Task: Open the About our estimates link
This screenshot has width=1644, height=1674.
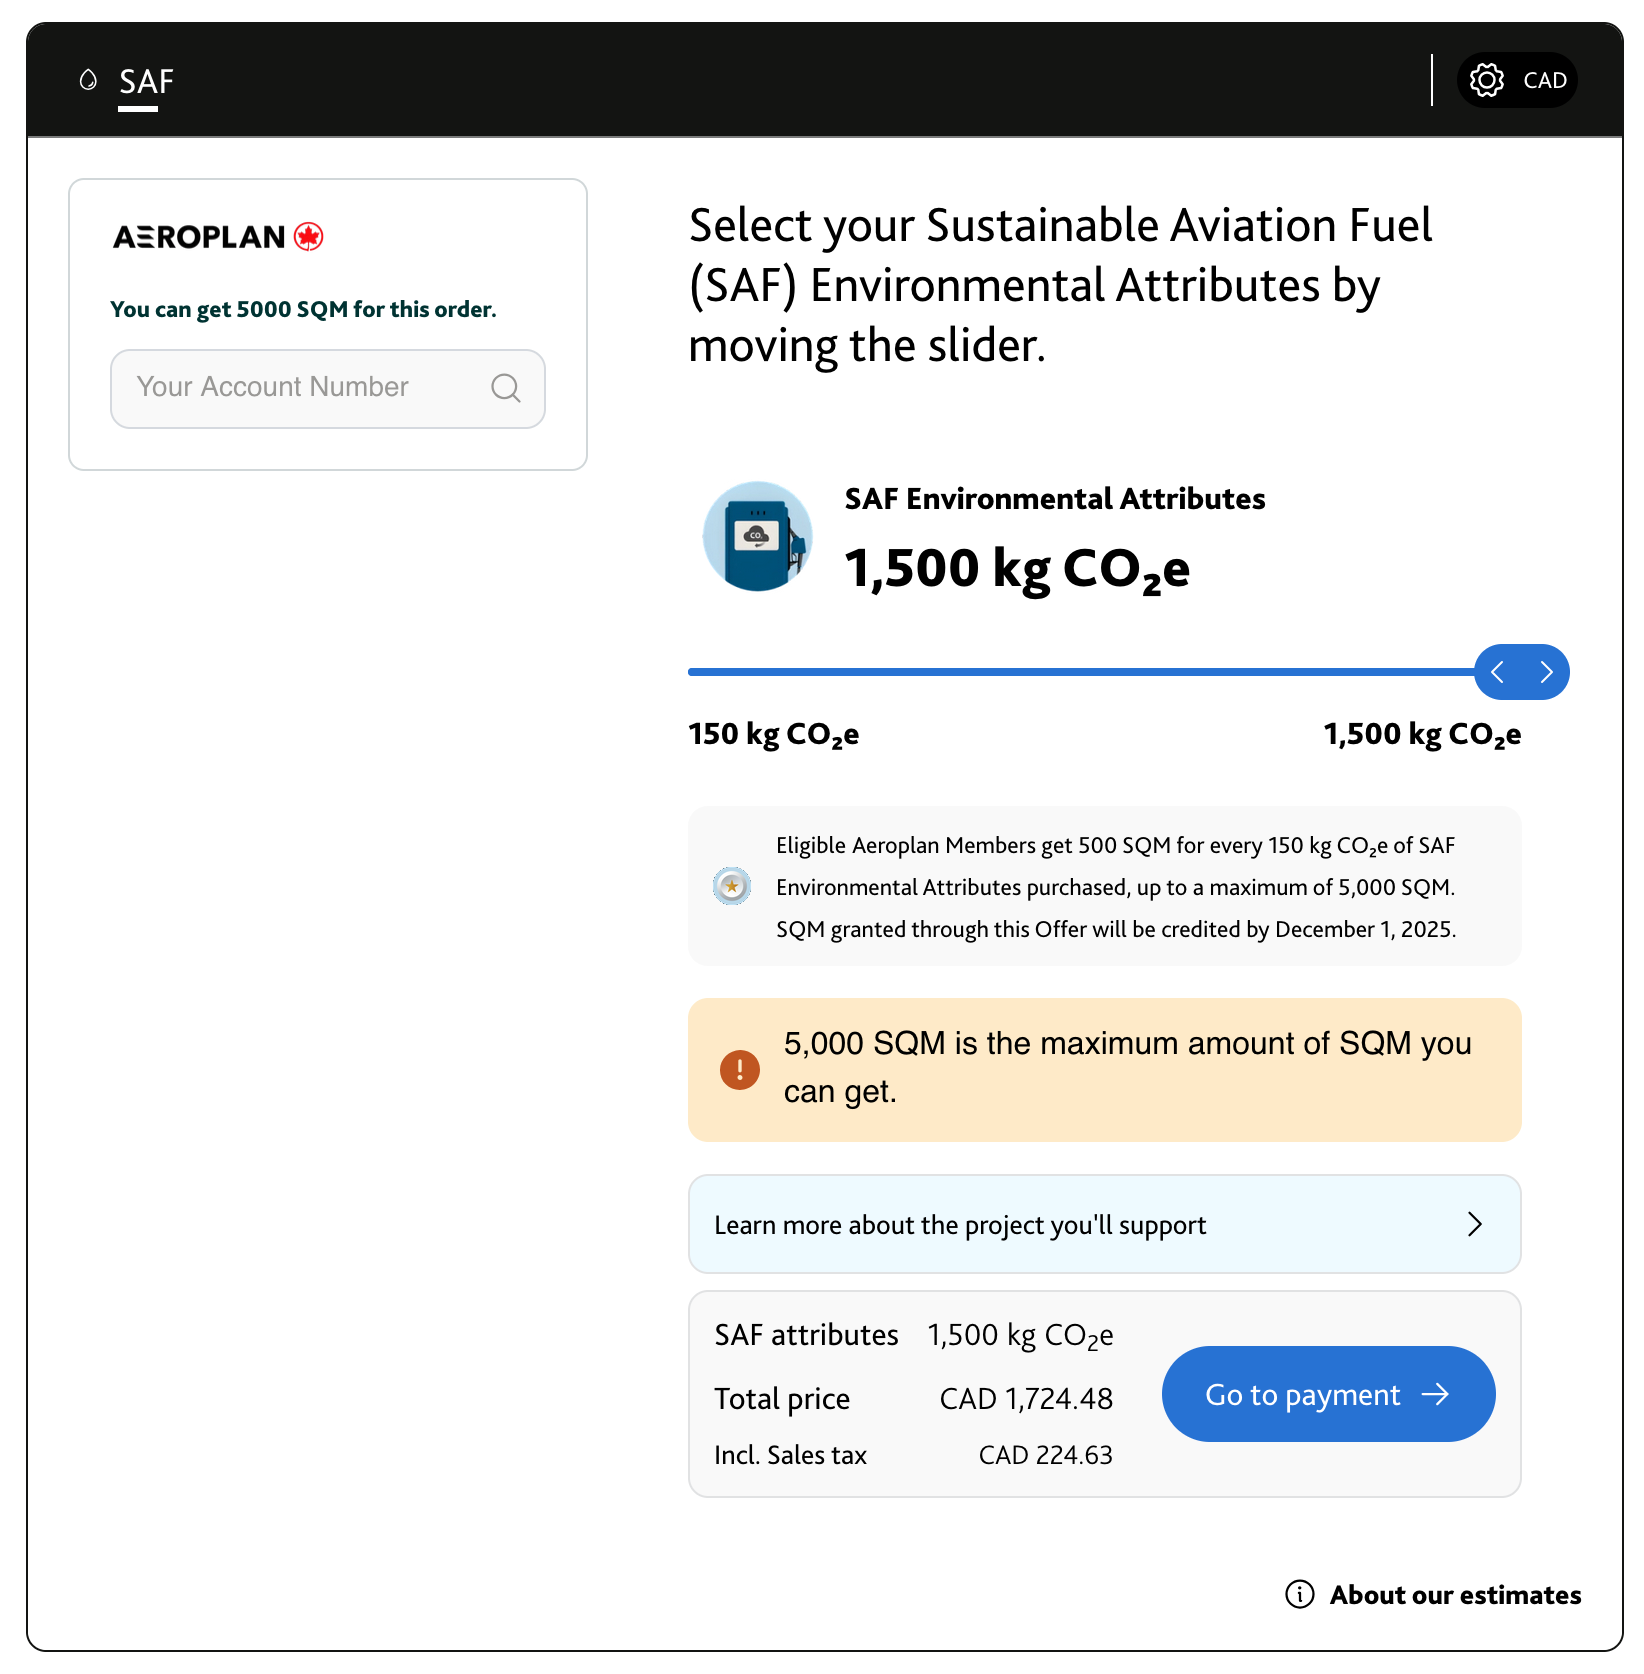Action: click(1455, 1595)
